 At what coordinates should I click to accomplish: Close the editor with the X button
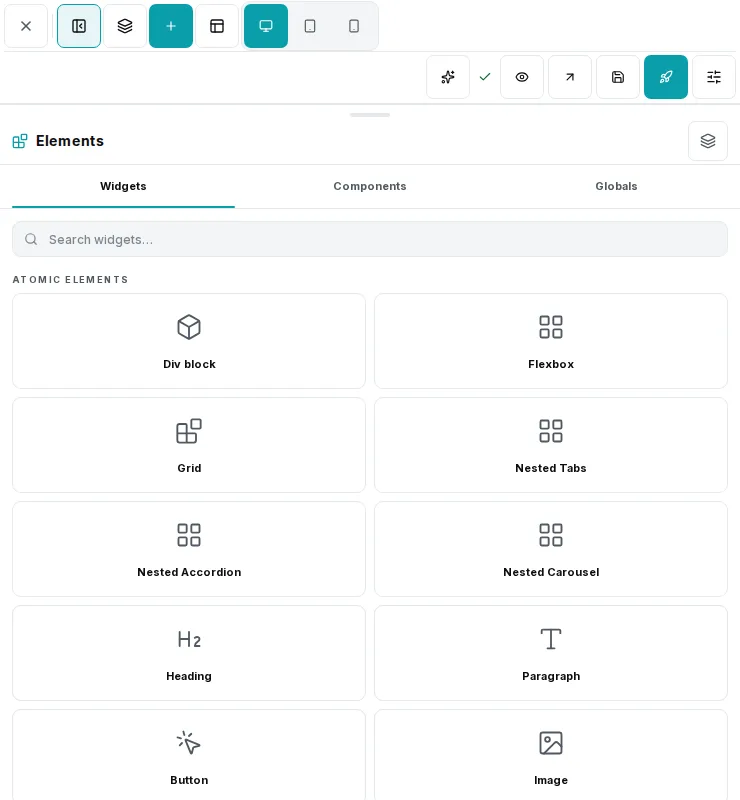26,26
